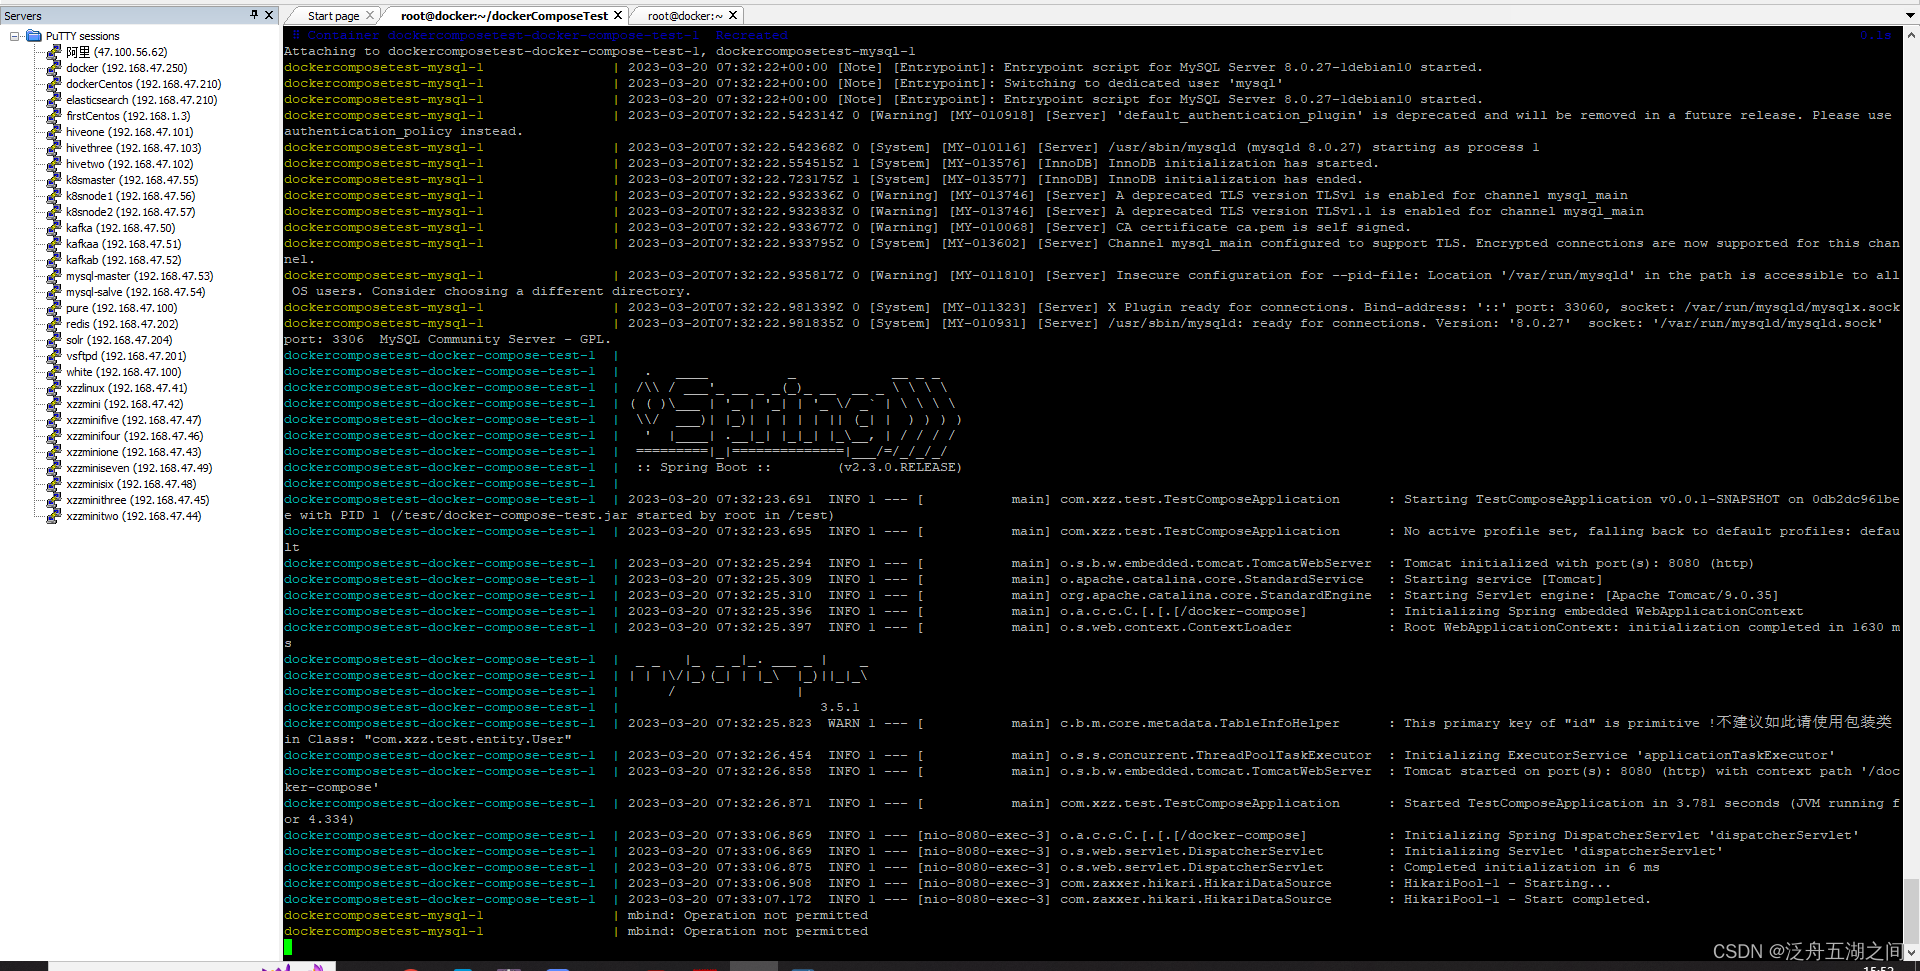The height and width of the screenshot is (971, 1920).
Task: Click session icon for firstCentos
Action: 54,116
